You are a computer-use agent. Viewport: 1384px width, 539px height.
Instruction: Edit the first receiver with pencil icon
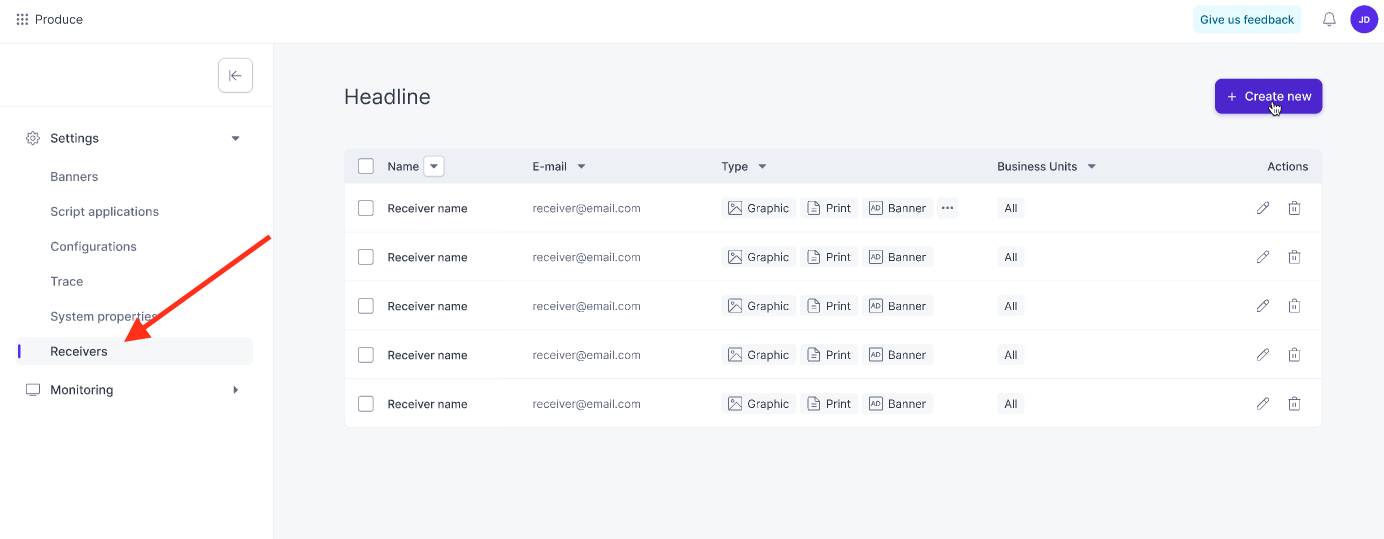click(x=1263, y=208)
